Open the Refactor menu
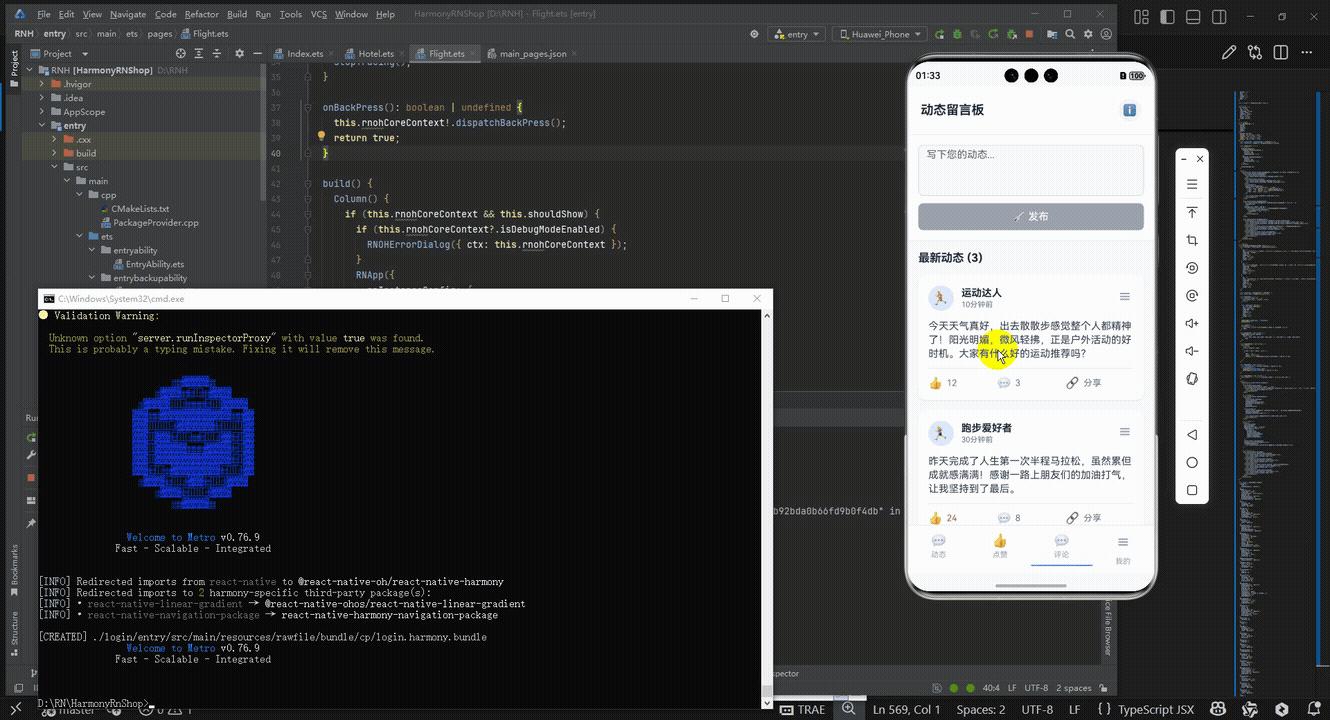Screen dimensions: 1330x720 tap(201, 14)
